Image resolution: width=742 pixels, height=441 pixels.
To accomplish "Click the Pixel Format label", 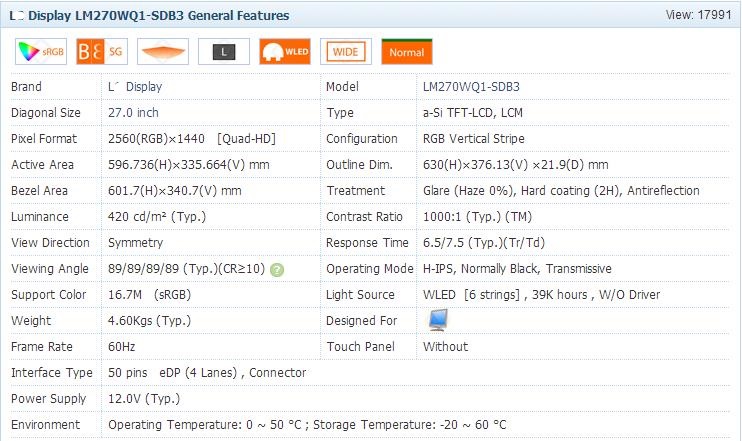I will click(x=44, y=139).
